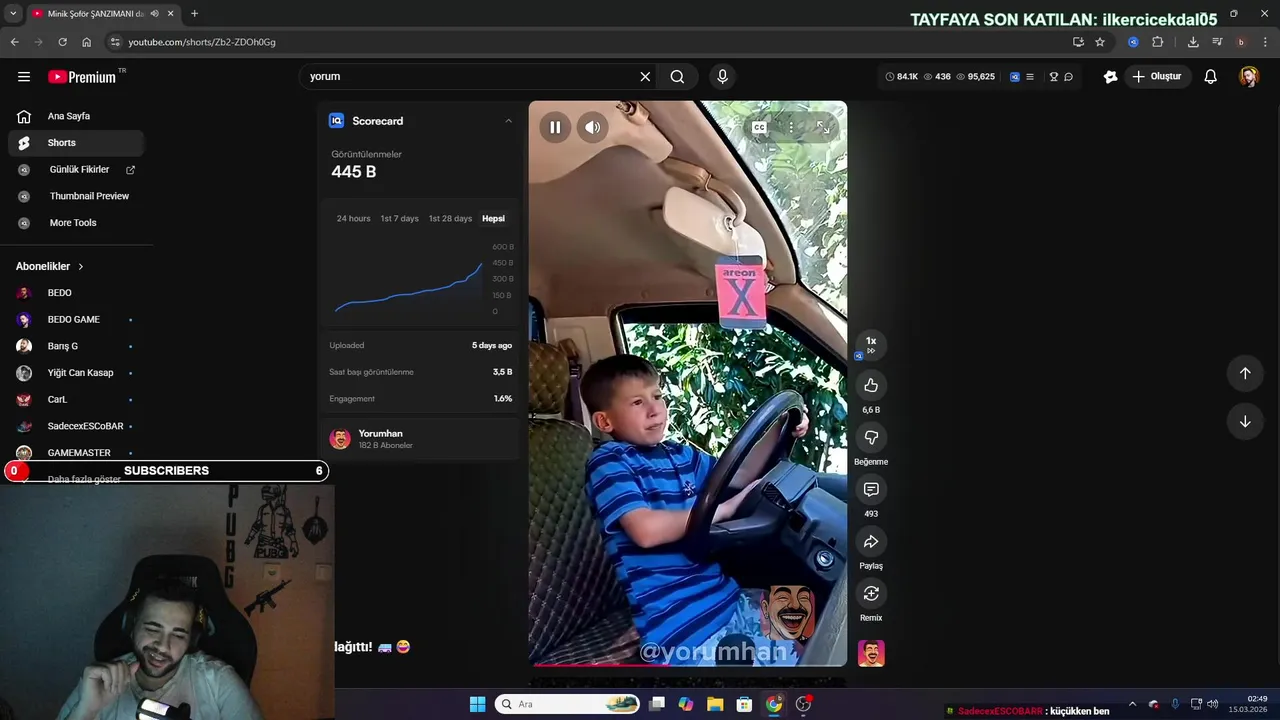Select the 1st 28 days chart range
Screen dimensions: 1280x720
pyautogui.click(x=450, y=218)
